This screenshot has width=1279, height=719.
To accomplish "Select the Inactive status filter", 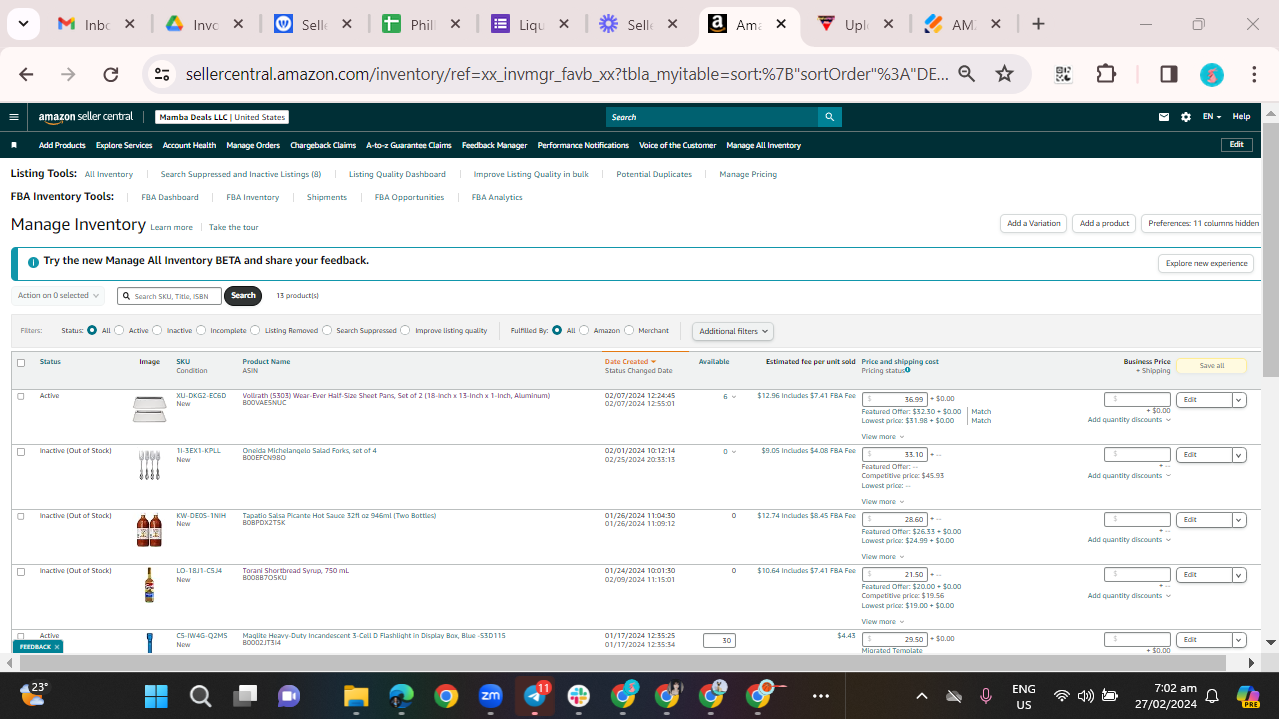I will [x=157, y=330].
